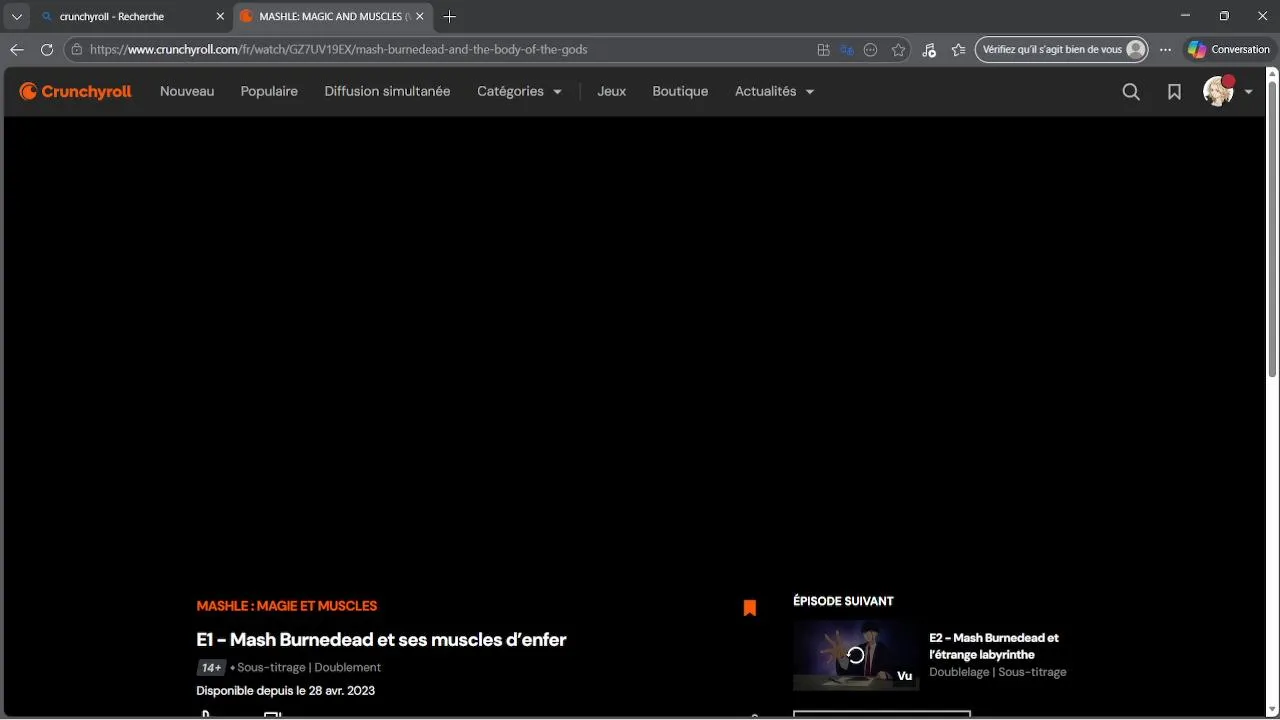
Task: Expand the Actualités dropdown
Action: click(x=774, y=91)
